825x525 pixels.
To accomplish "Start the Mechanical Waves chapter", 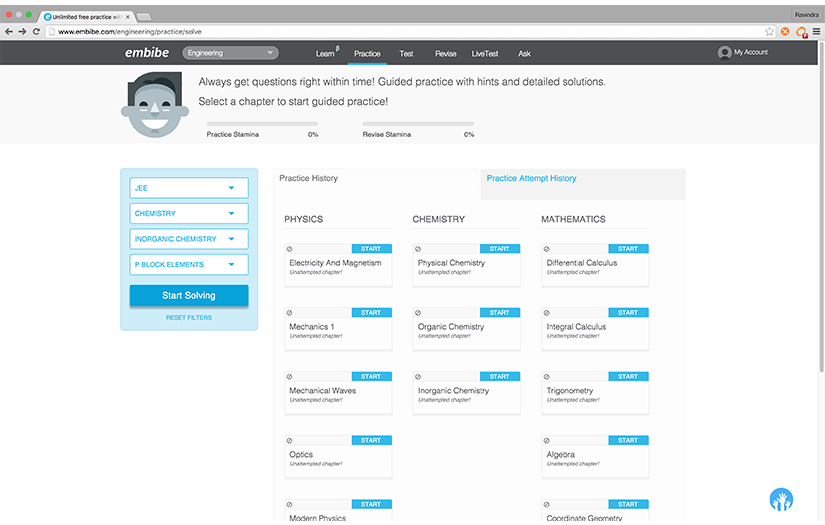I will [371, 377].
